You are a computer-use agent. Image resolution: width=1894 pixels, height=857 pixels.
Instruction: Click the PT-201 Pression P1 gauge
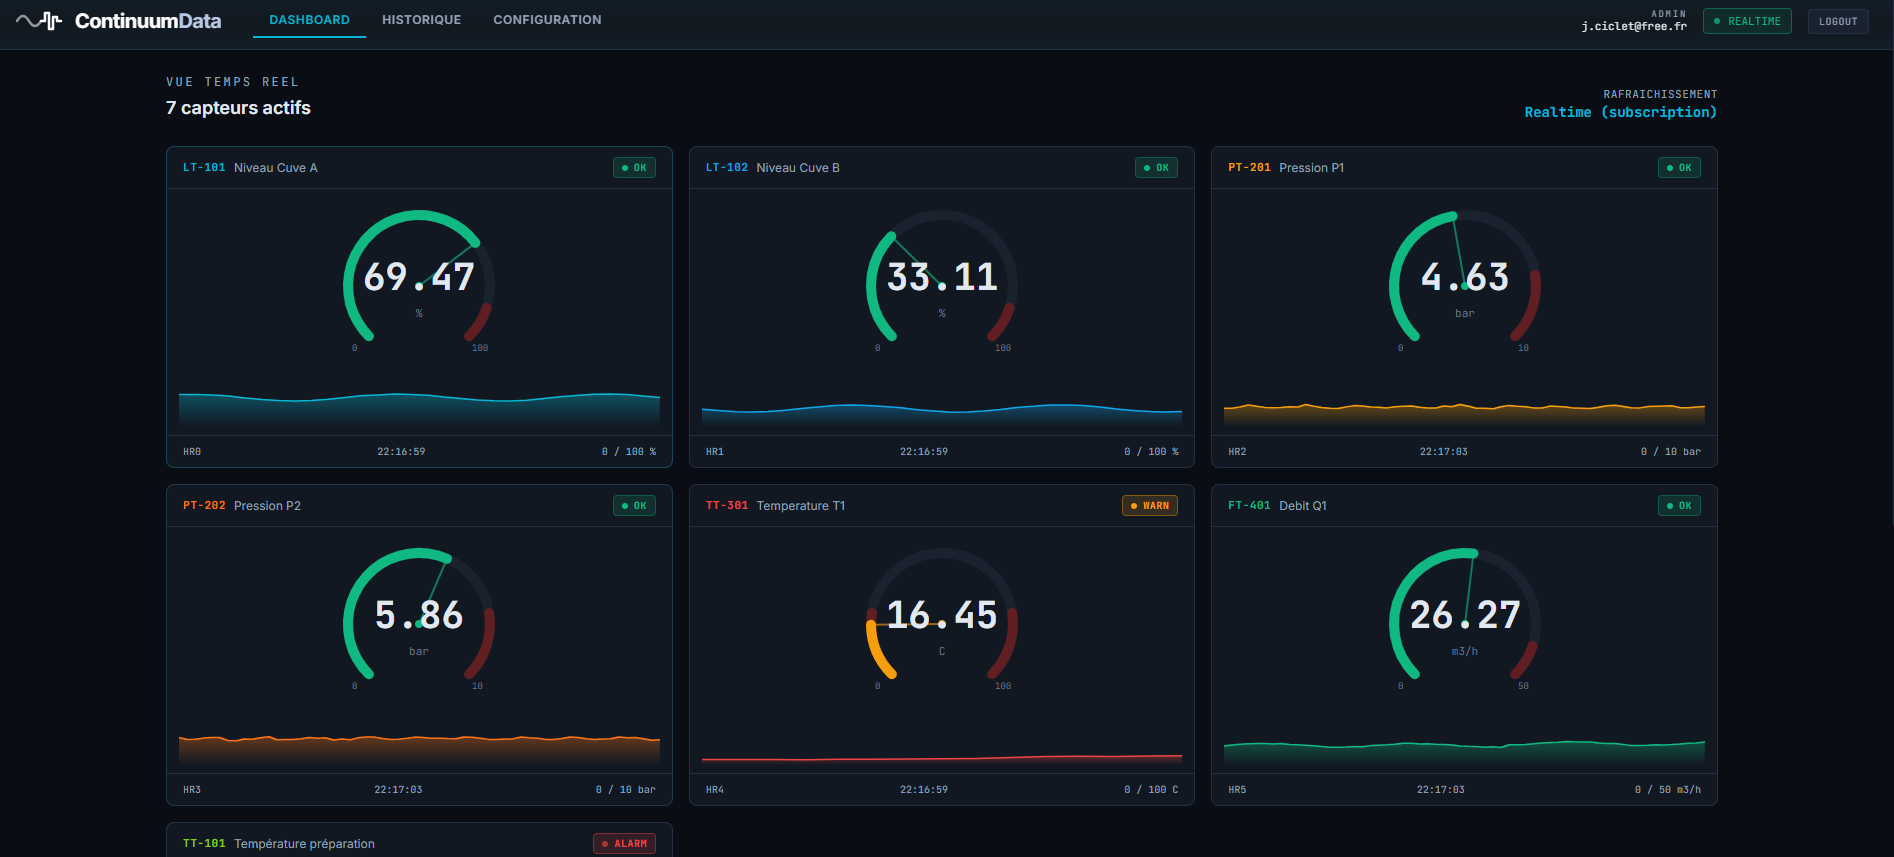pos(1465,280)
